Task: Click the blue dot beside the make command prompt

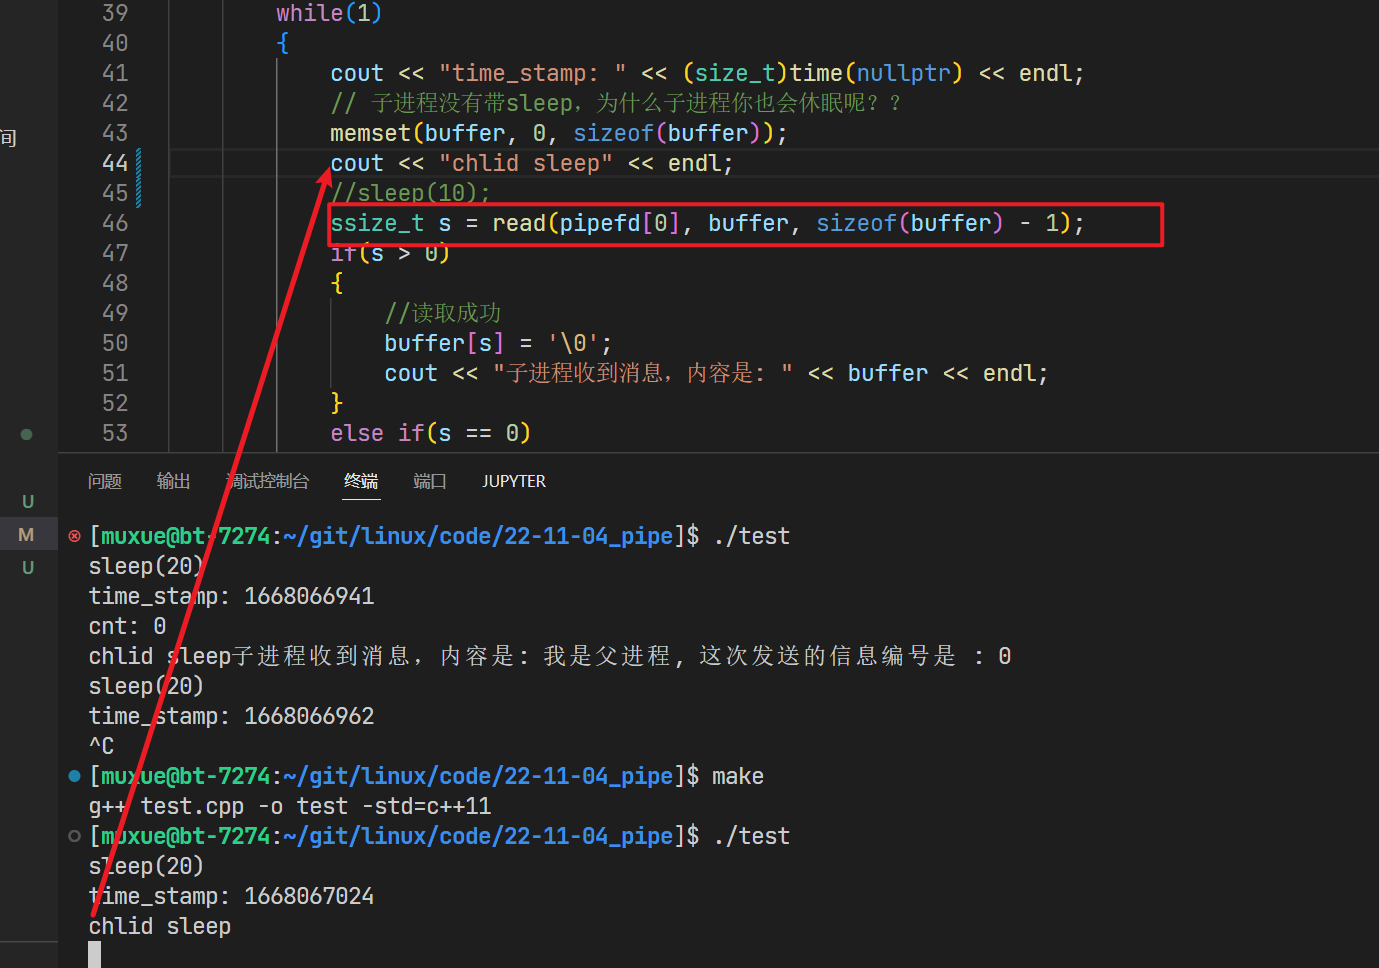Action: [74, 776]
